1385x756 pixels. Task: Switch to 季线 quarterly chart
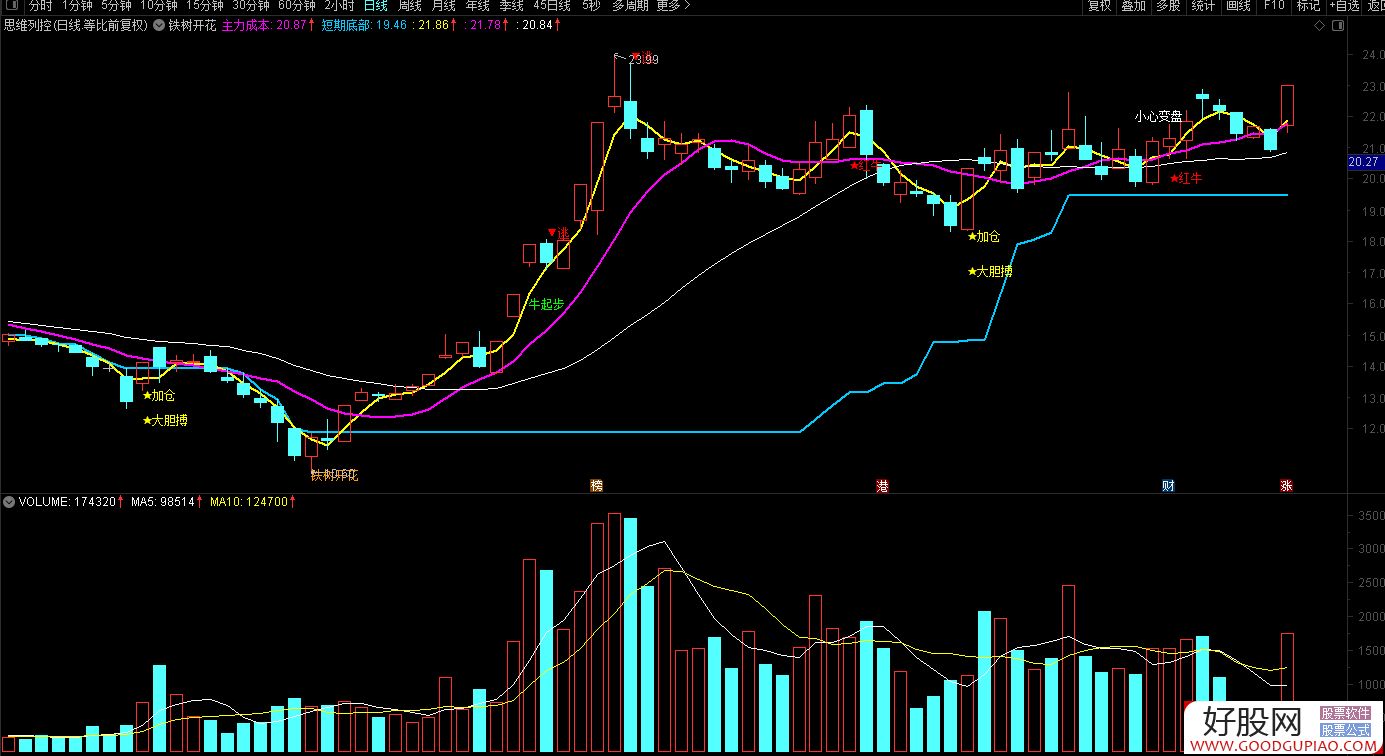pyautogui.click(x=511, y=6)
